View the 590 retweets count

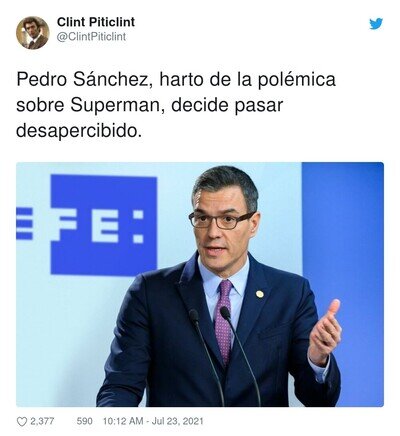click(84, 421)
